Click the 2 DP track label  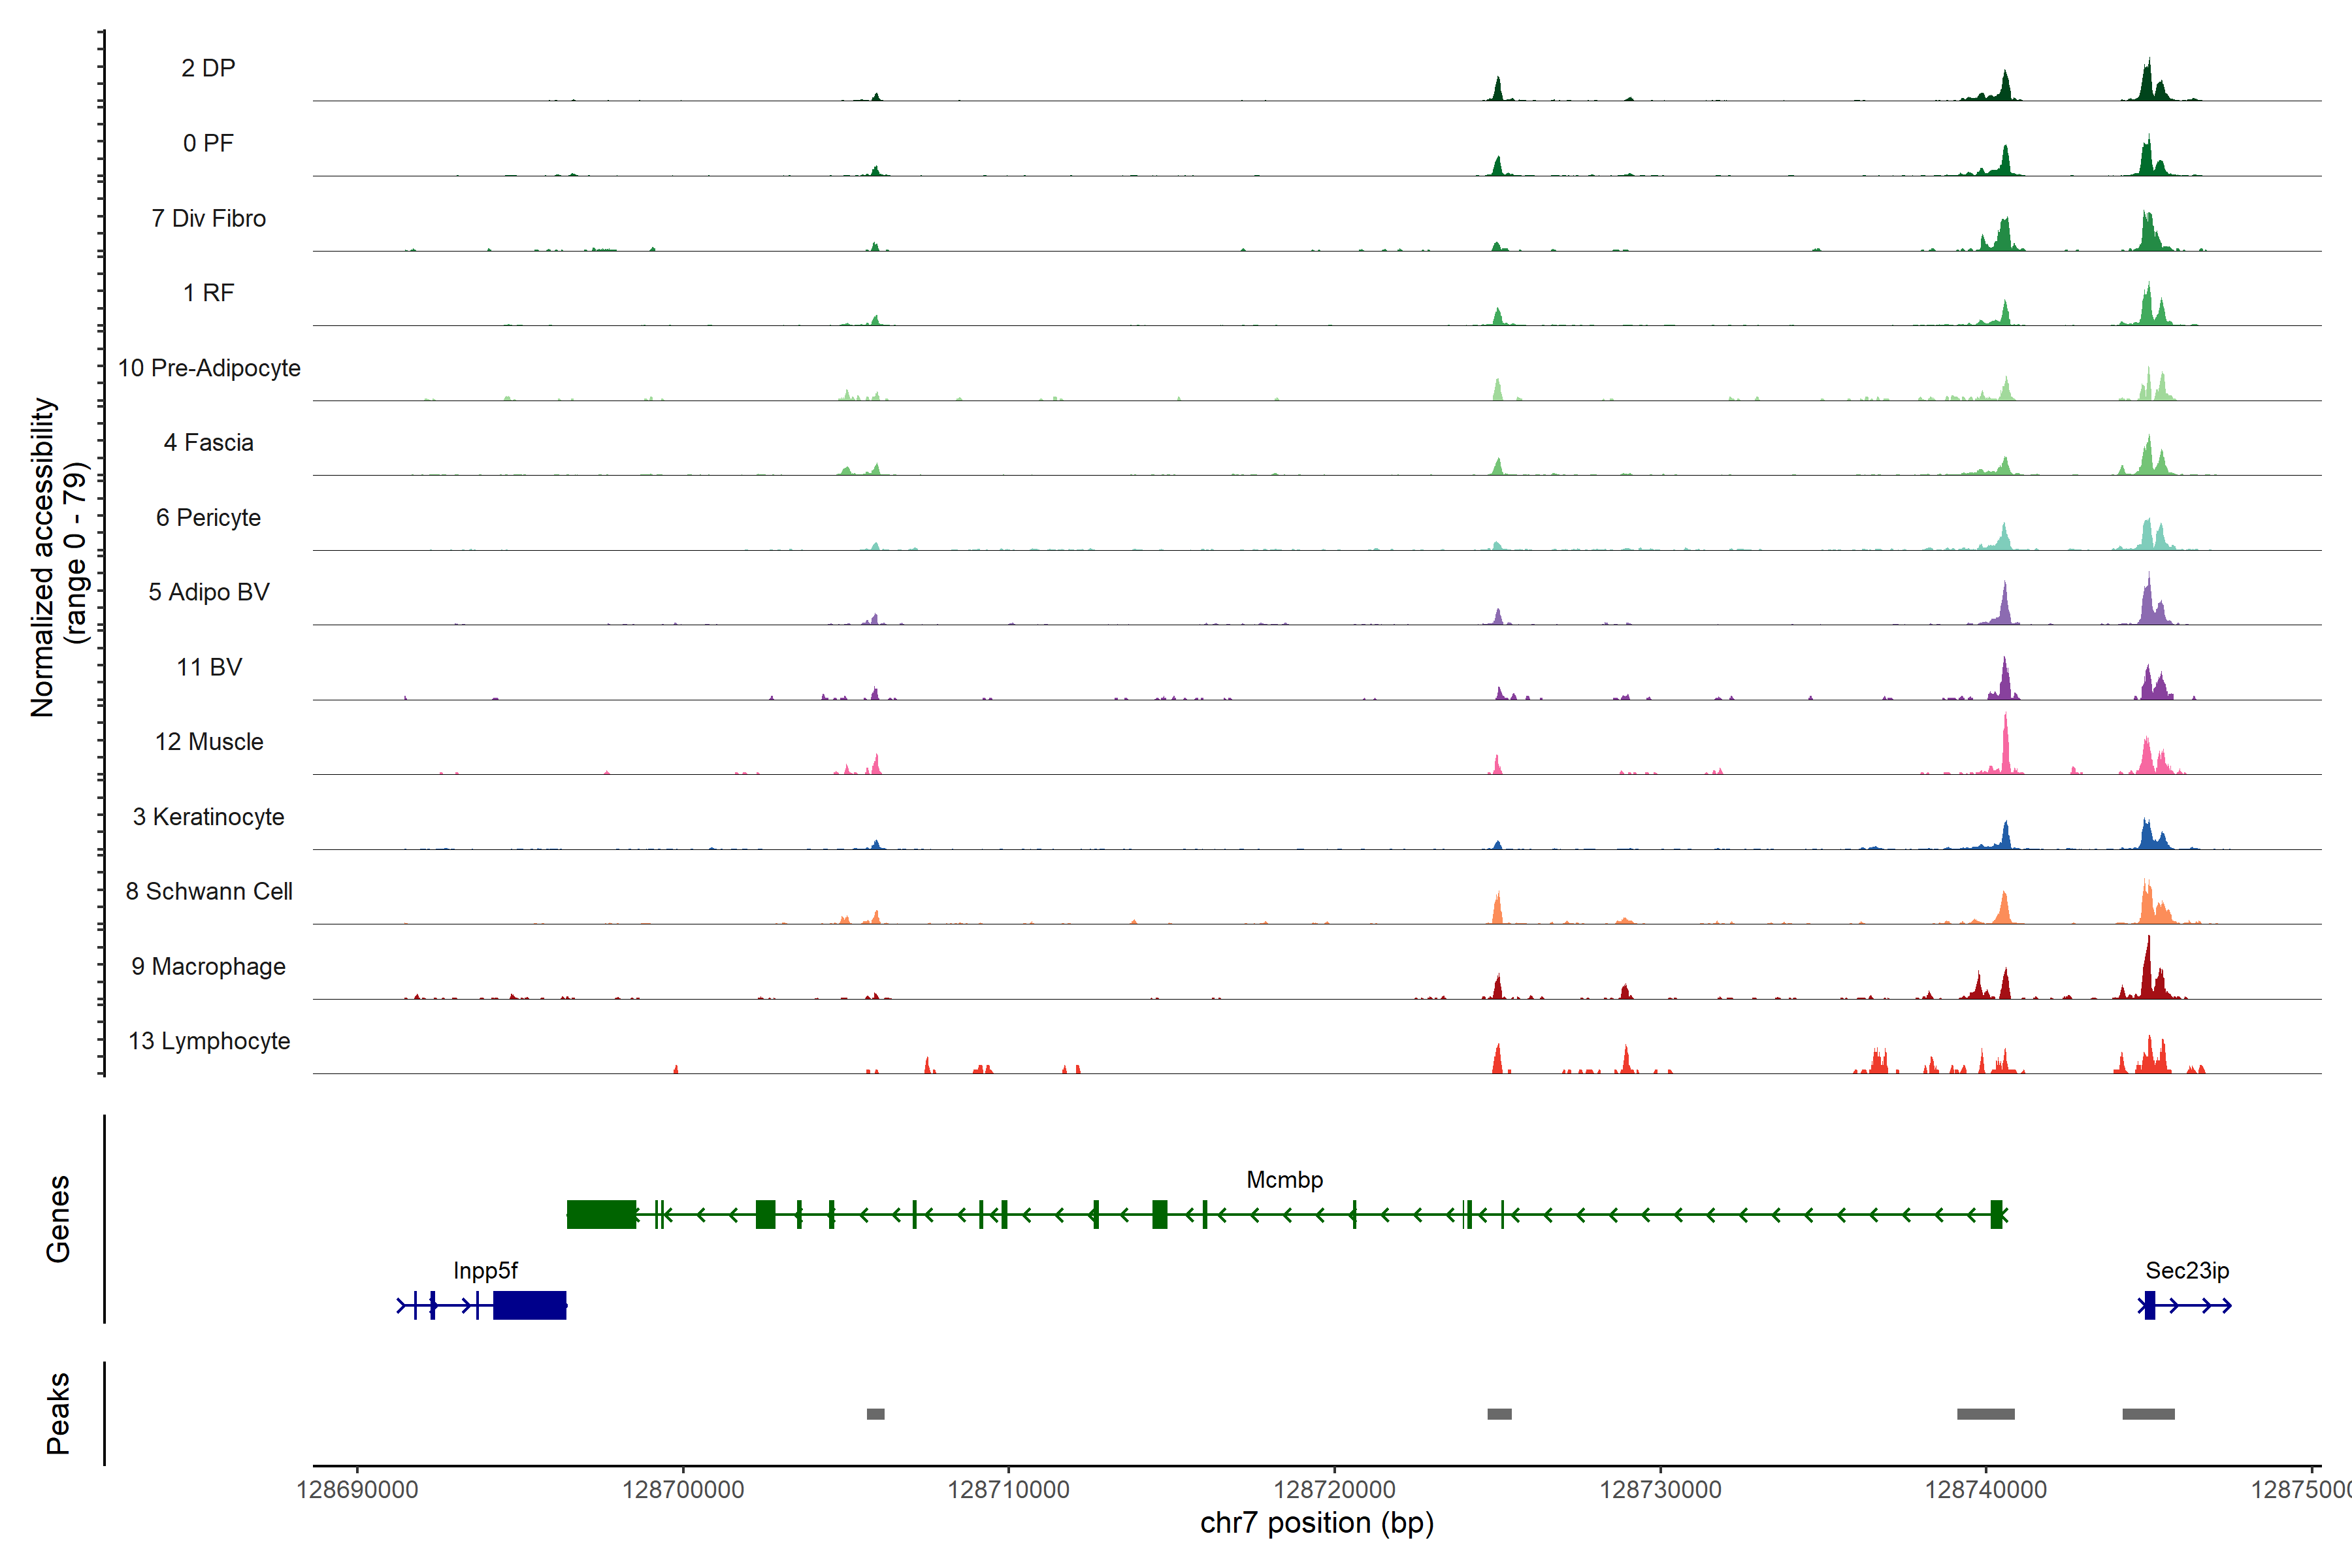208,68
